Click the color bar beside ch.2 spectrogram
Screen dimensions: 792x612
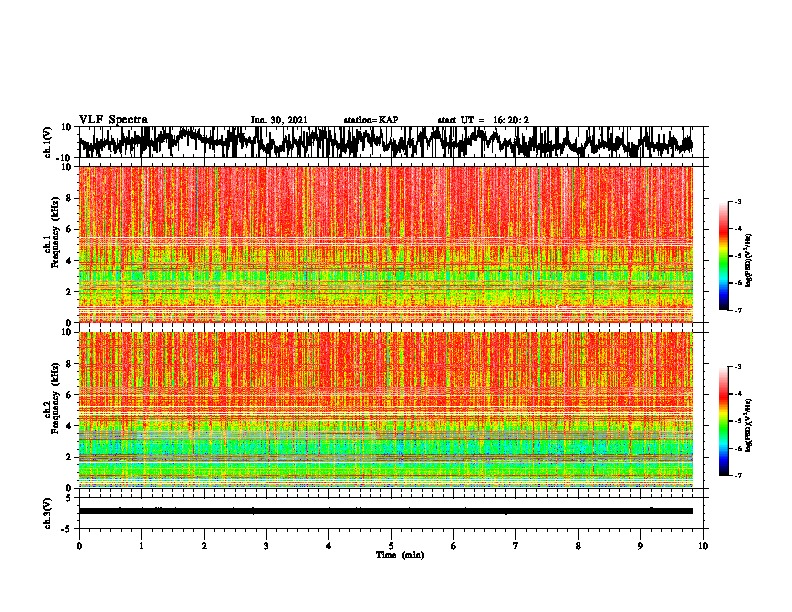(724, 421)
